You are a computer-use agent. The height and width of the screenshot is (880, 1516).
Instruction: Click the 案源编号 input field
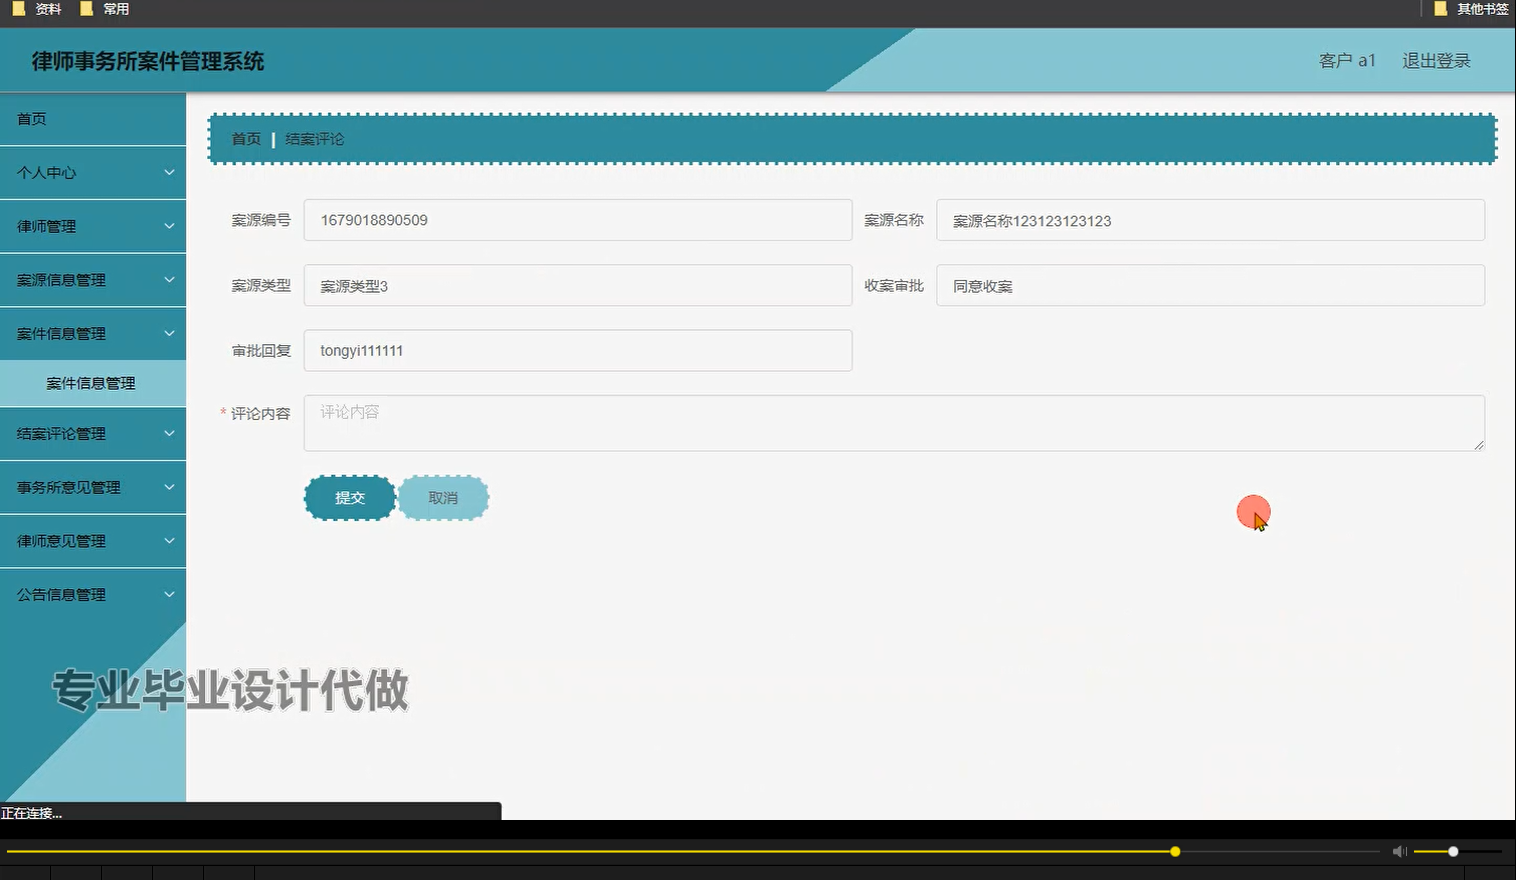tap(578, 220)
